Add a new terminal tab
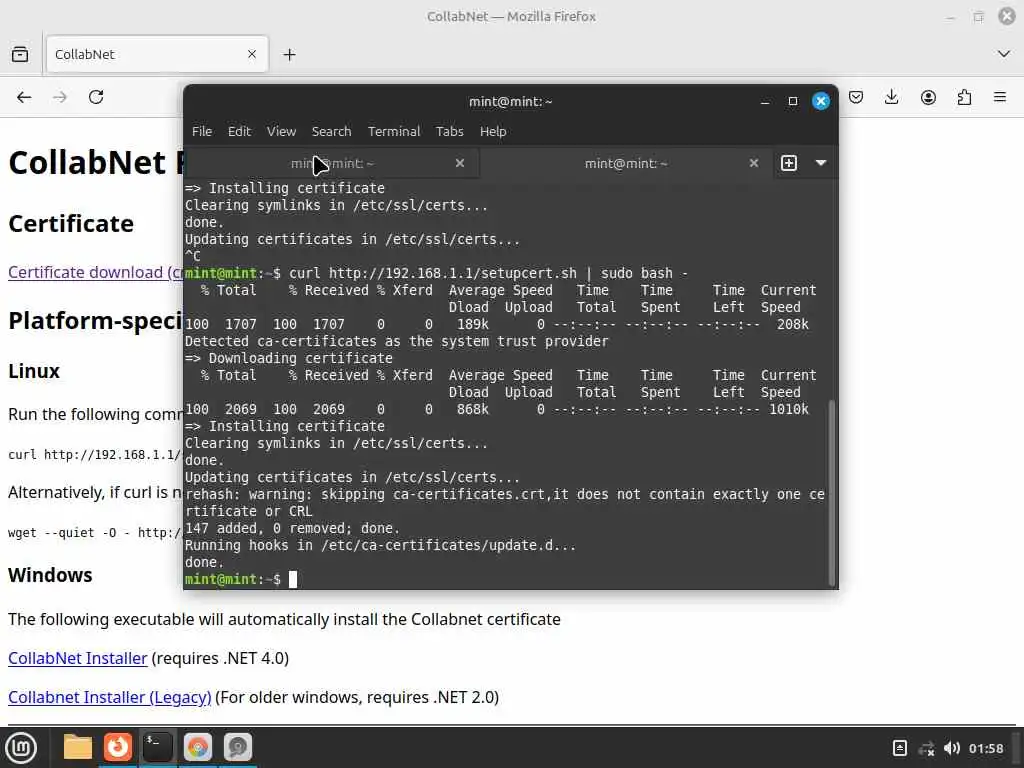The height and width of the screenshot is (768, 1024). click(x=789, y=163)
